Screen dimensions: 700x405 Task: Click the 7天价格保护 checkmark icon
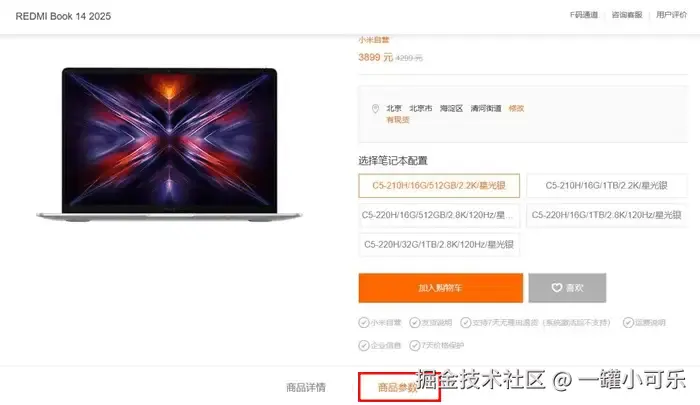click(x=415, y=345)
